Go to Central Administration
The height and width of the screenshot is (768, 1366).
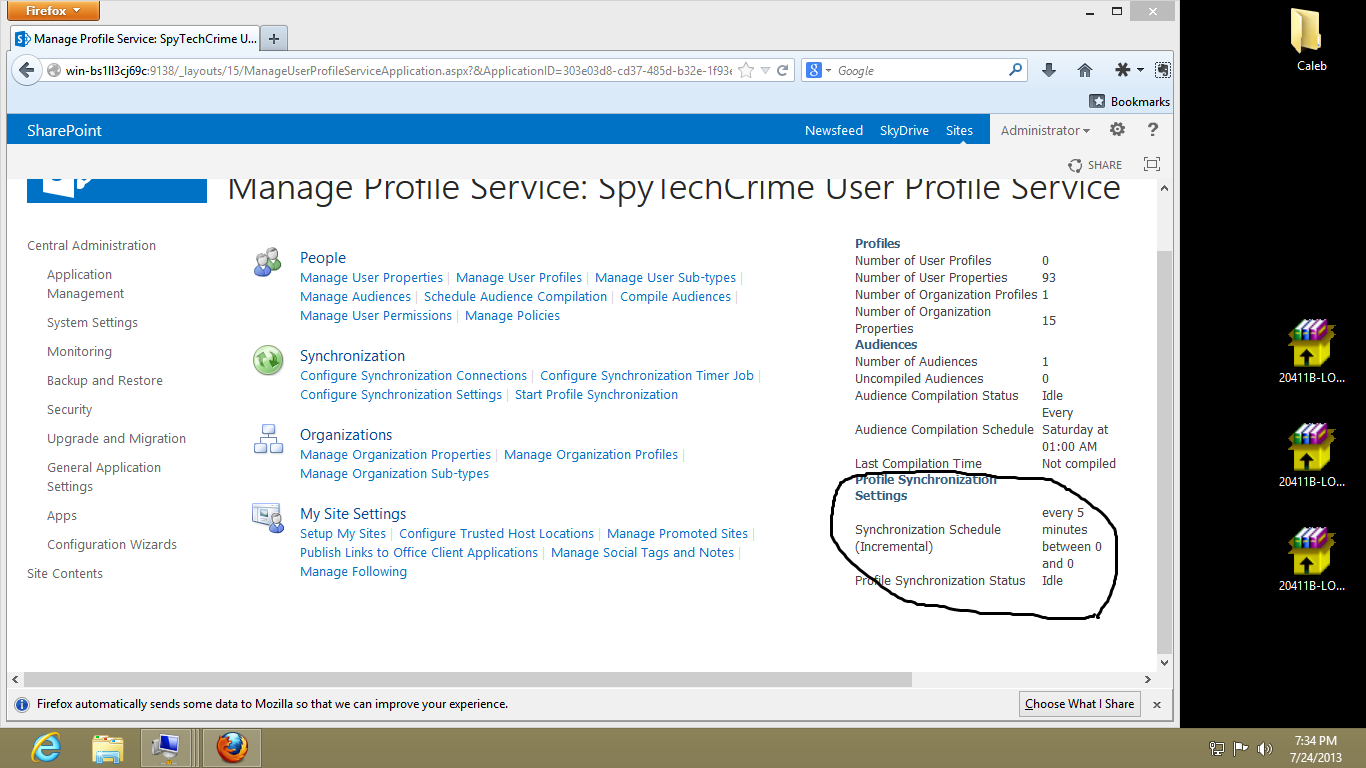point(91,245)
